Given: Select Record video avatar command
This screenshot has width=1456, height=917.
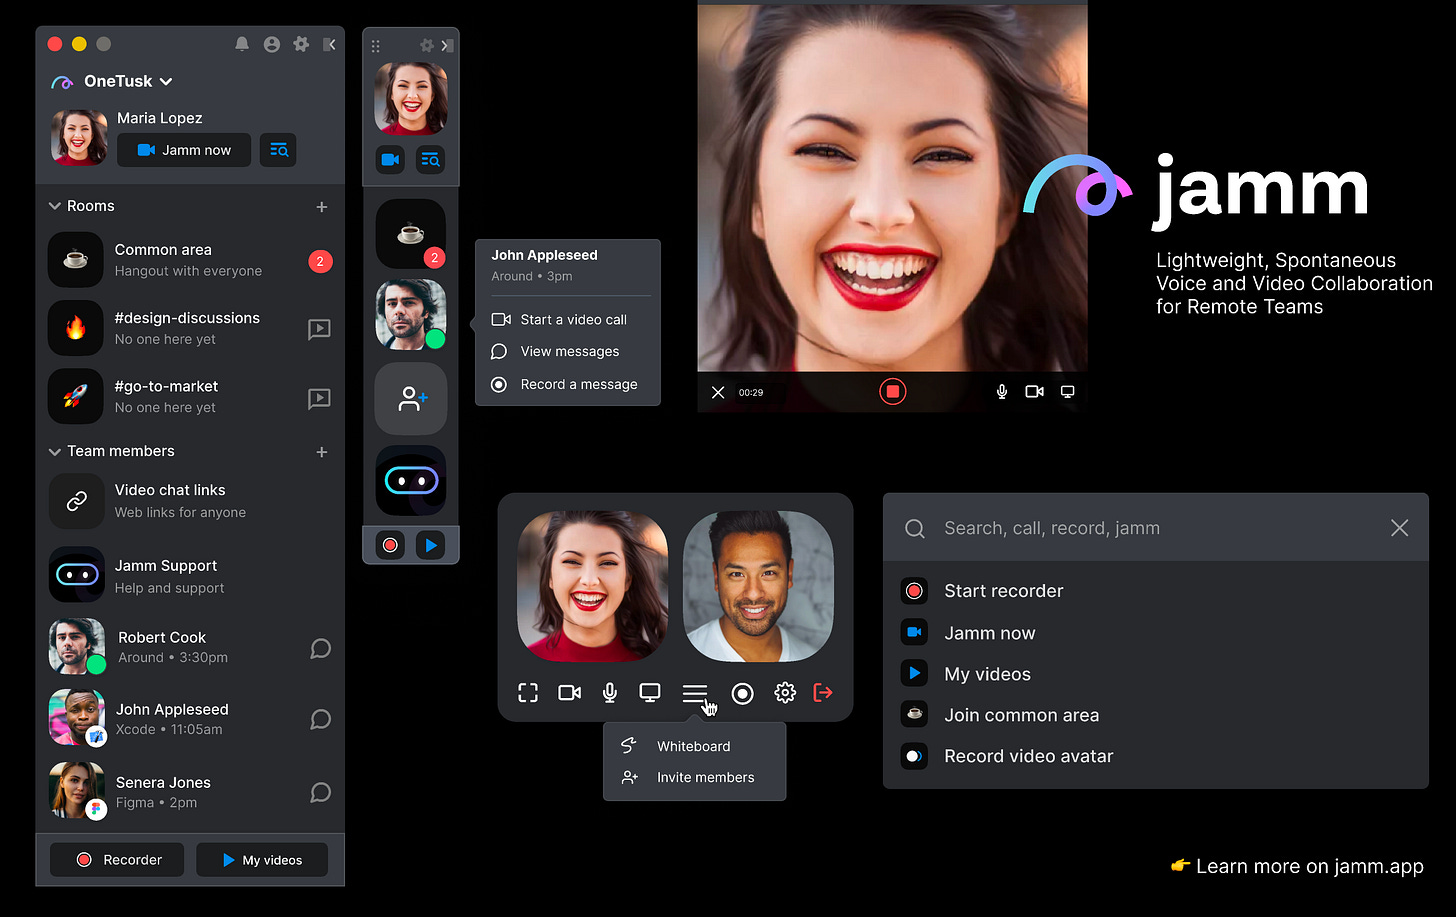Looking at the screenshot, I should coord(1155,756).
